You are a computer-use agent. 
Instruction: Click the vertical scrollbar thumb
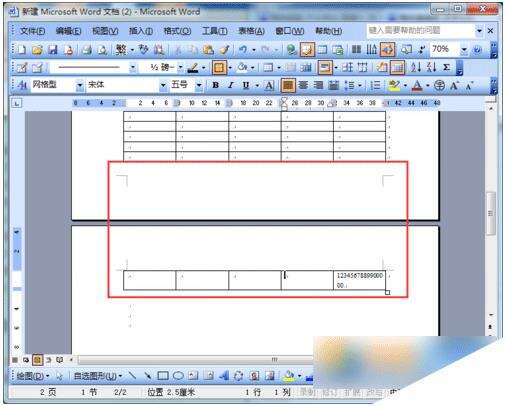click(x=490, y=213)
